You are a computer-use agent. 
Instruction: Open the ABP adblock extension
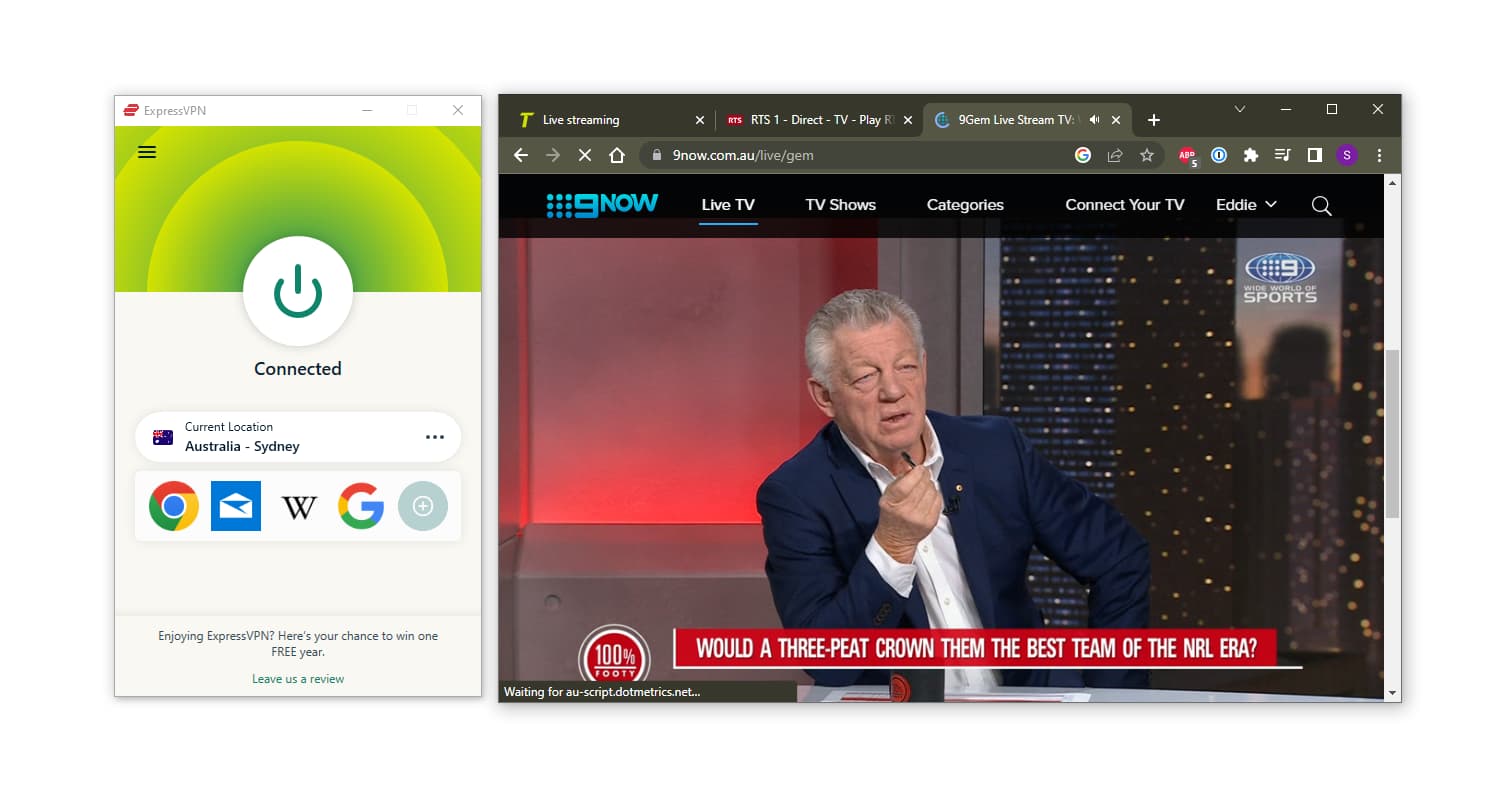1187,155
